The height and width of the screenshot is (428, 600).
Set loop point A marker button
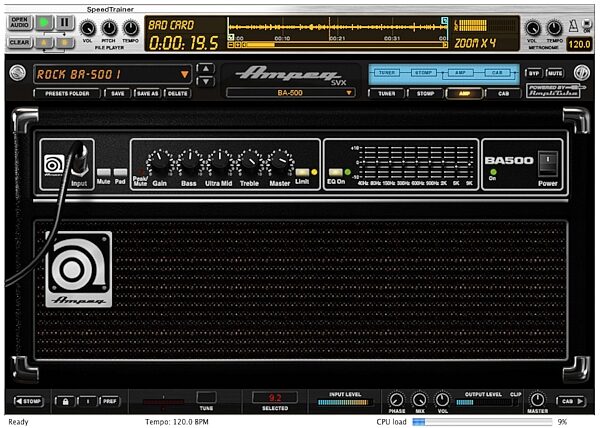coord(44,42)
